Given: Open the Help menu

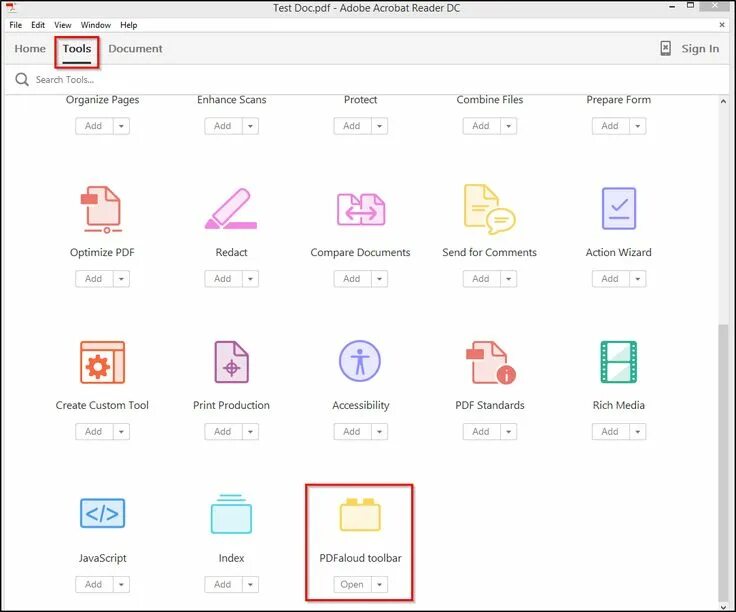Looking at the screenshot, I should pos(129,25).
